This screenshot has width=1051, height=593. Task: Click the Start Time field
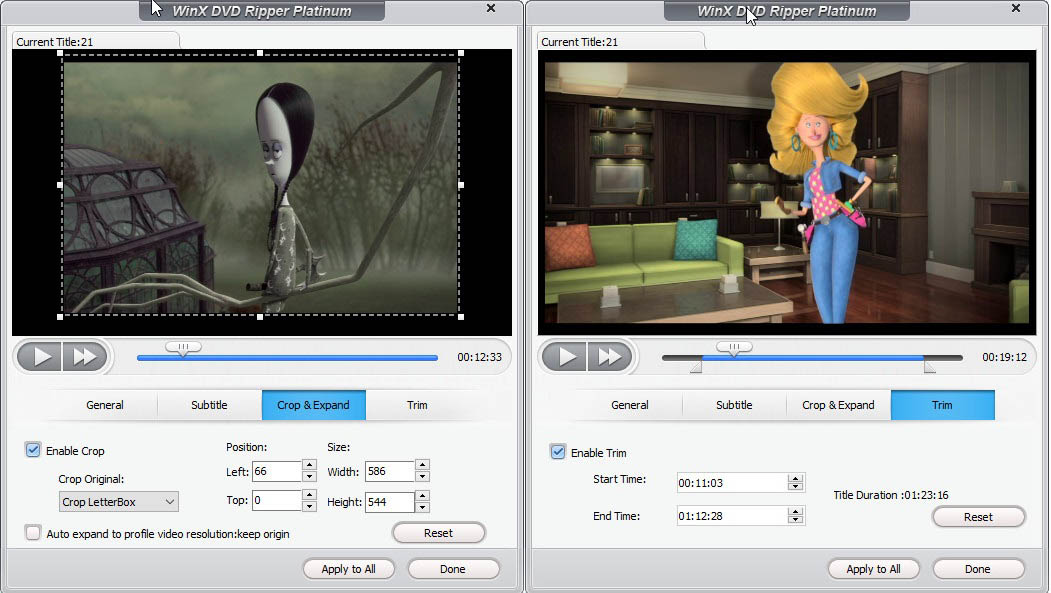pos(731,482)
